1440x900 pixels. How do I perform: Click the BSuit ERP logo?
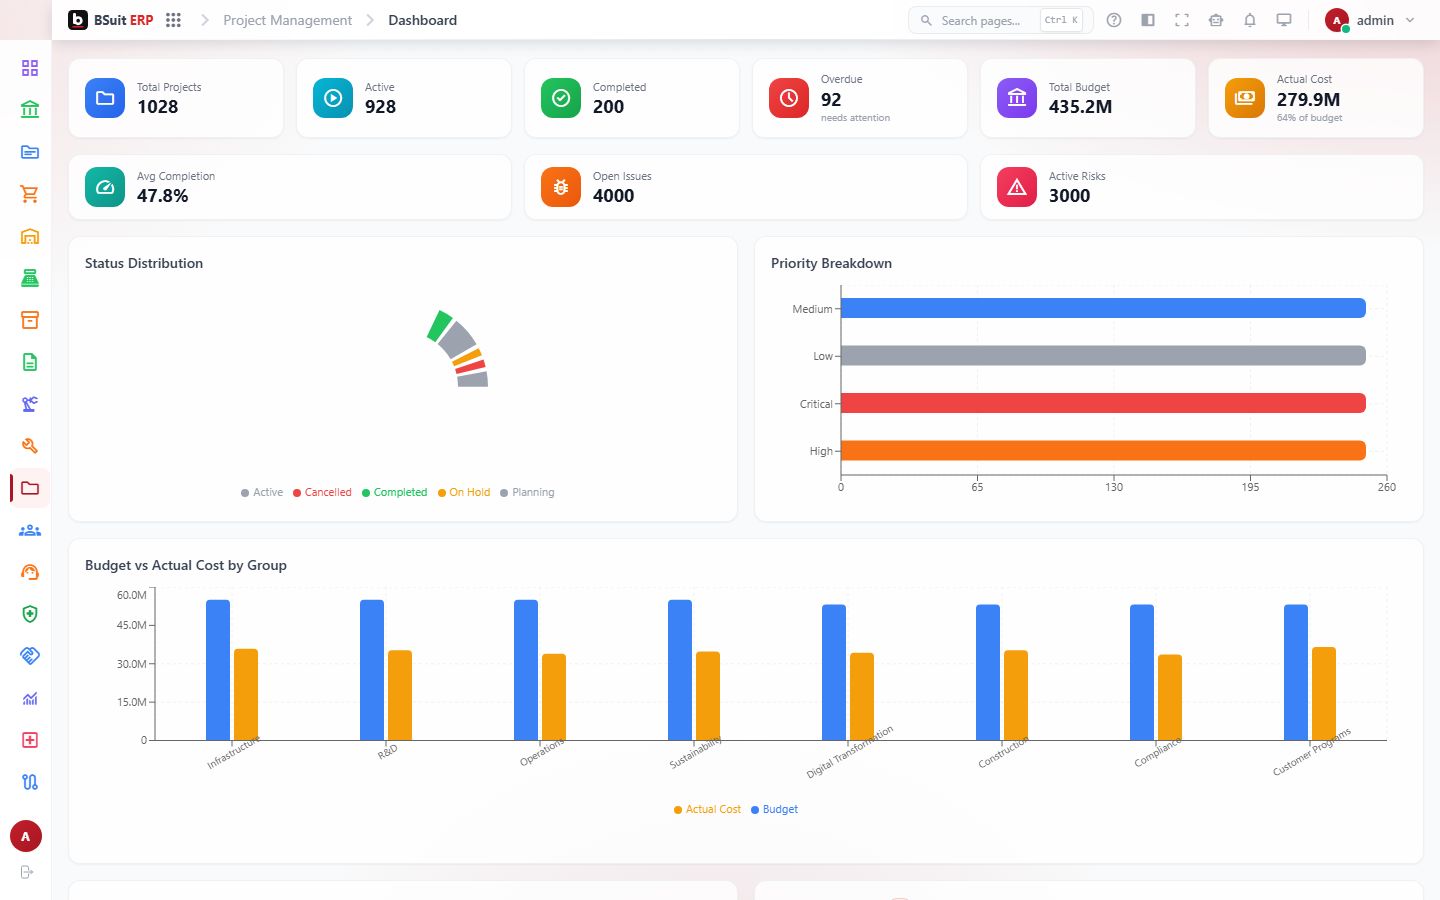coord(110,20)
